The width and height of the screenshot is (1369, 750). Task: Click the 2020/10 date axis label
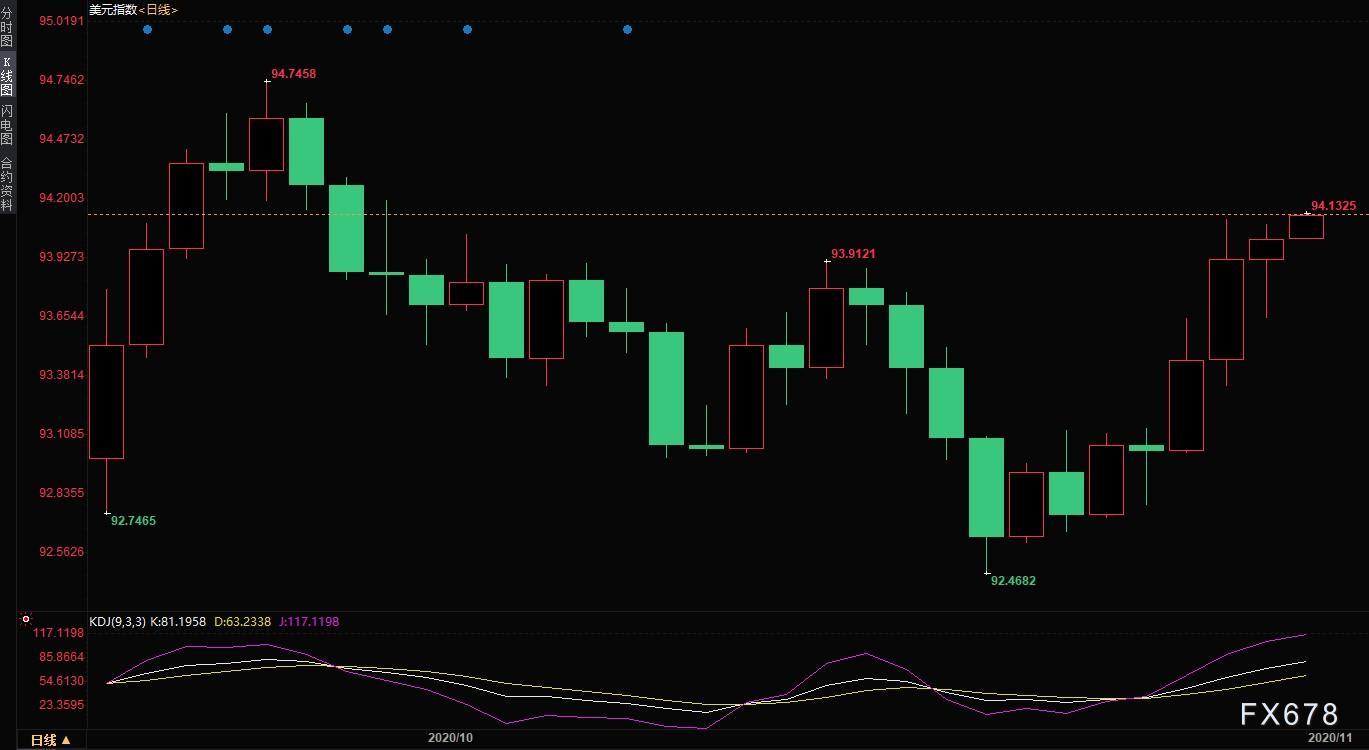click(450, 738)
